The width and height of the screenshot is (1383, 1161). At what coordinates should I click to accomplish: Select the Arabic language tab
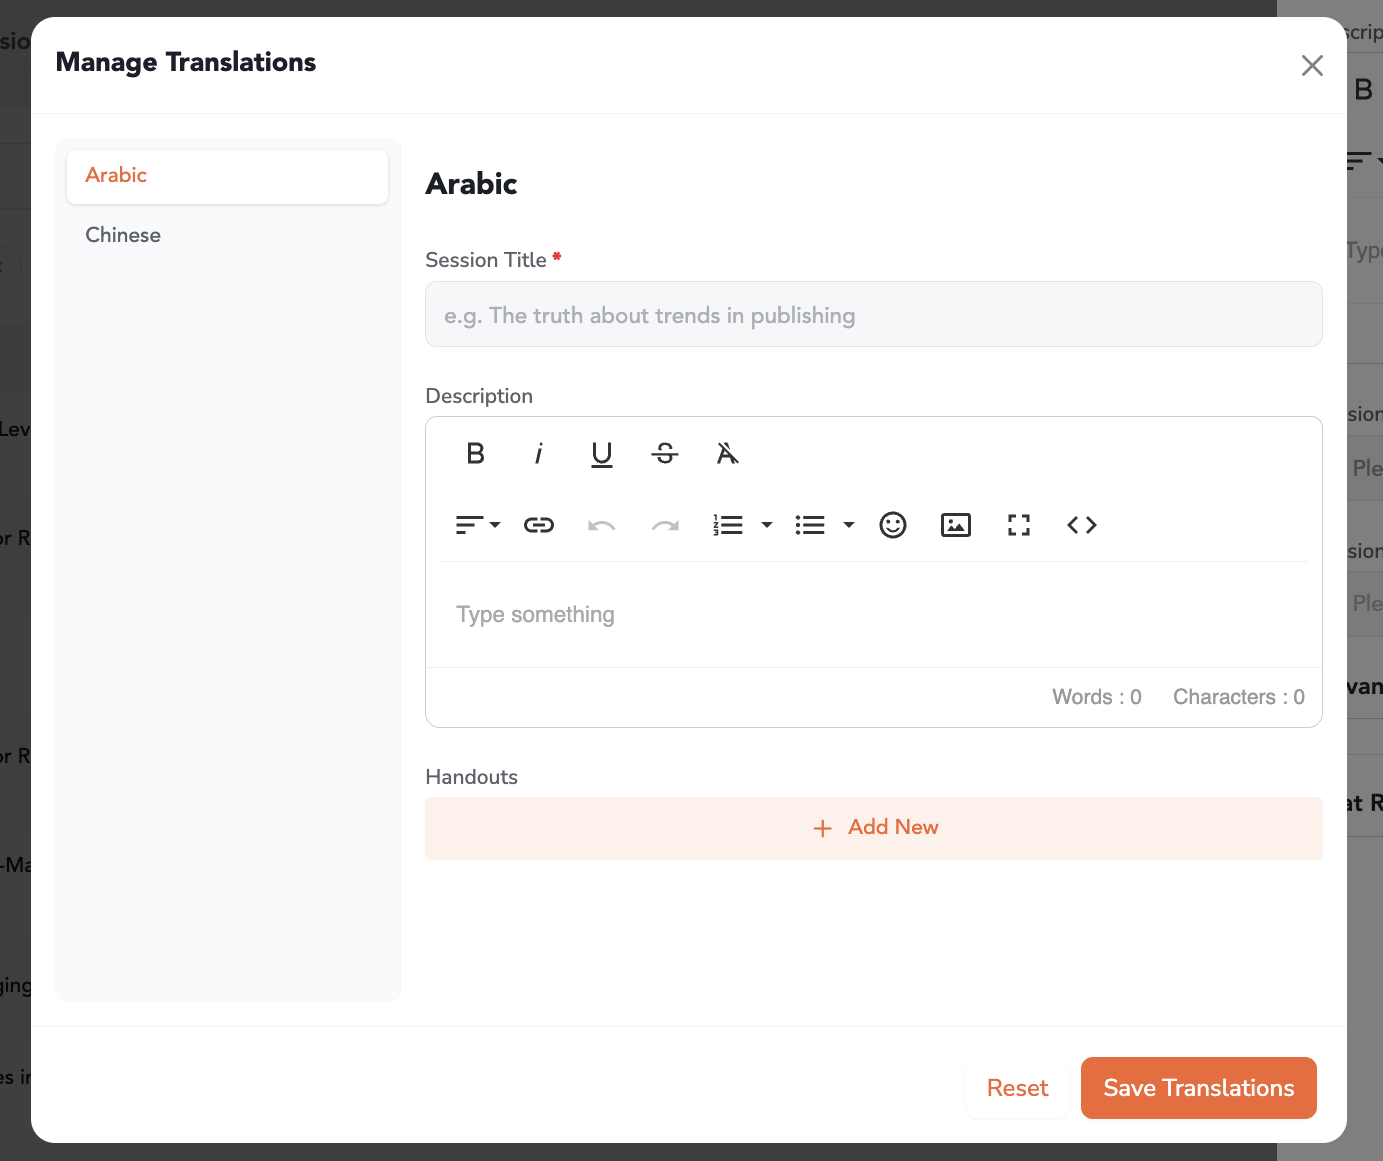point(227,176)
